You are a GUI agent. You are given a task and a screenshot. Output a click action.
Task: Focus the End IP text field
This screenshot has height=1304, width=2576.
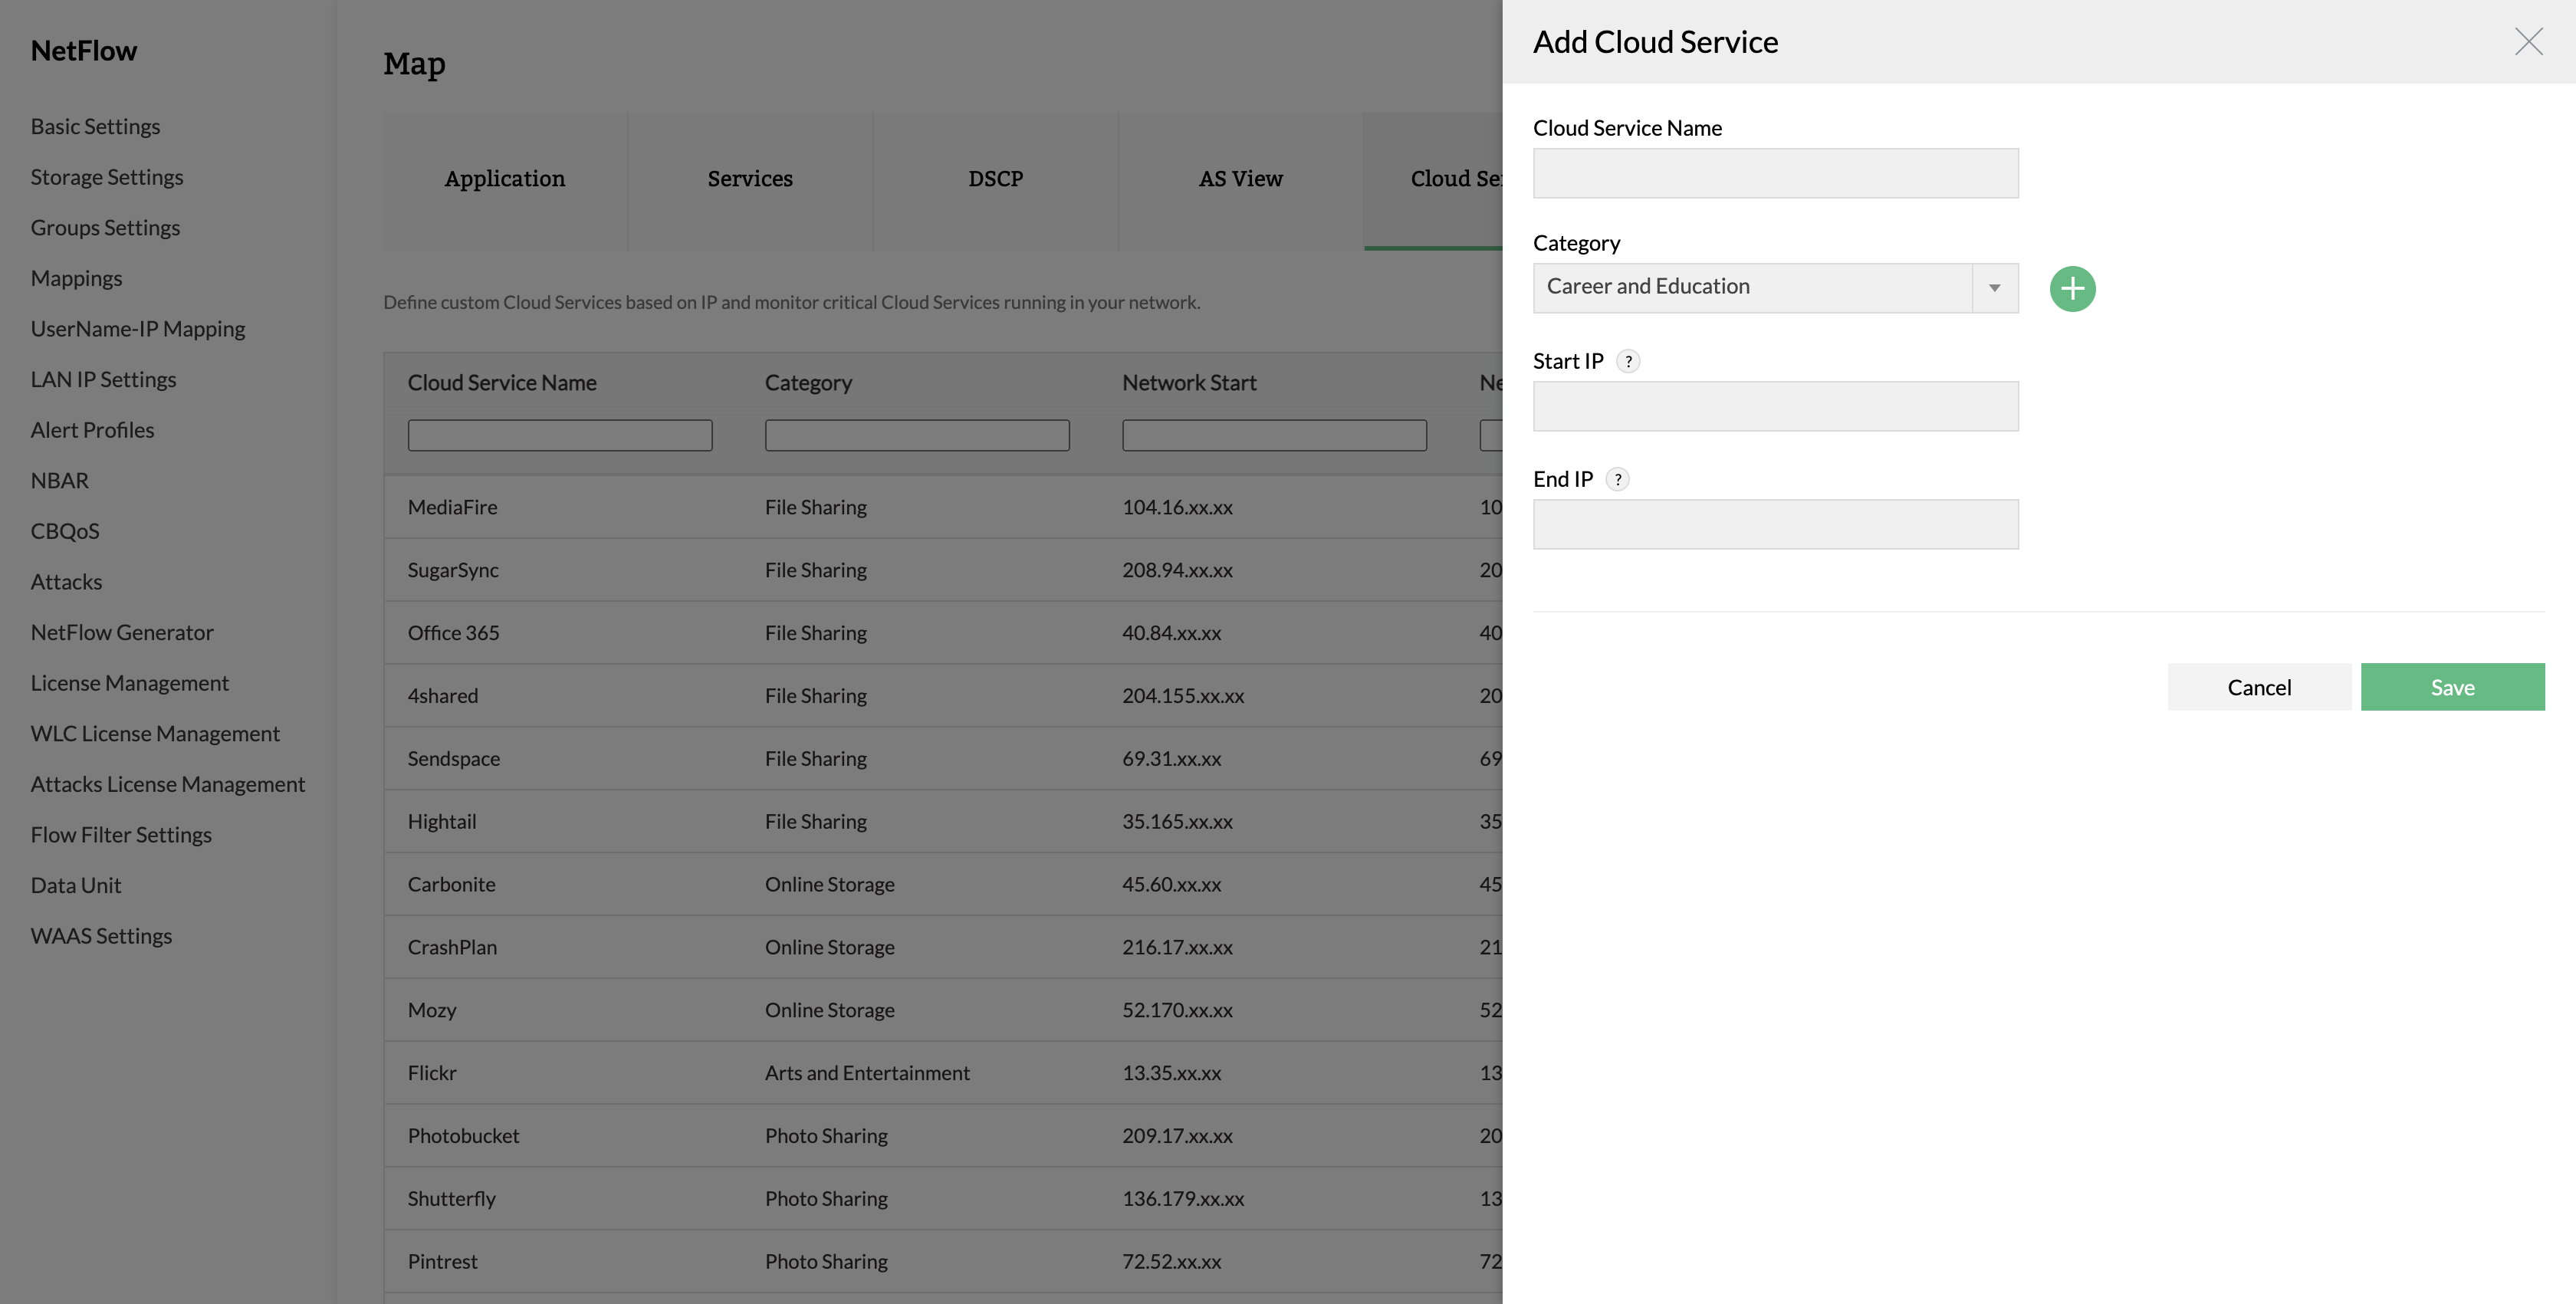pos(1775,524)
